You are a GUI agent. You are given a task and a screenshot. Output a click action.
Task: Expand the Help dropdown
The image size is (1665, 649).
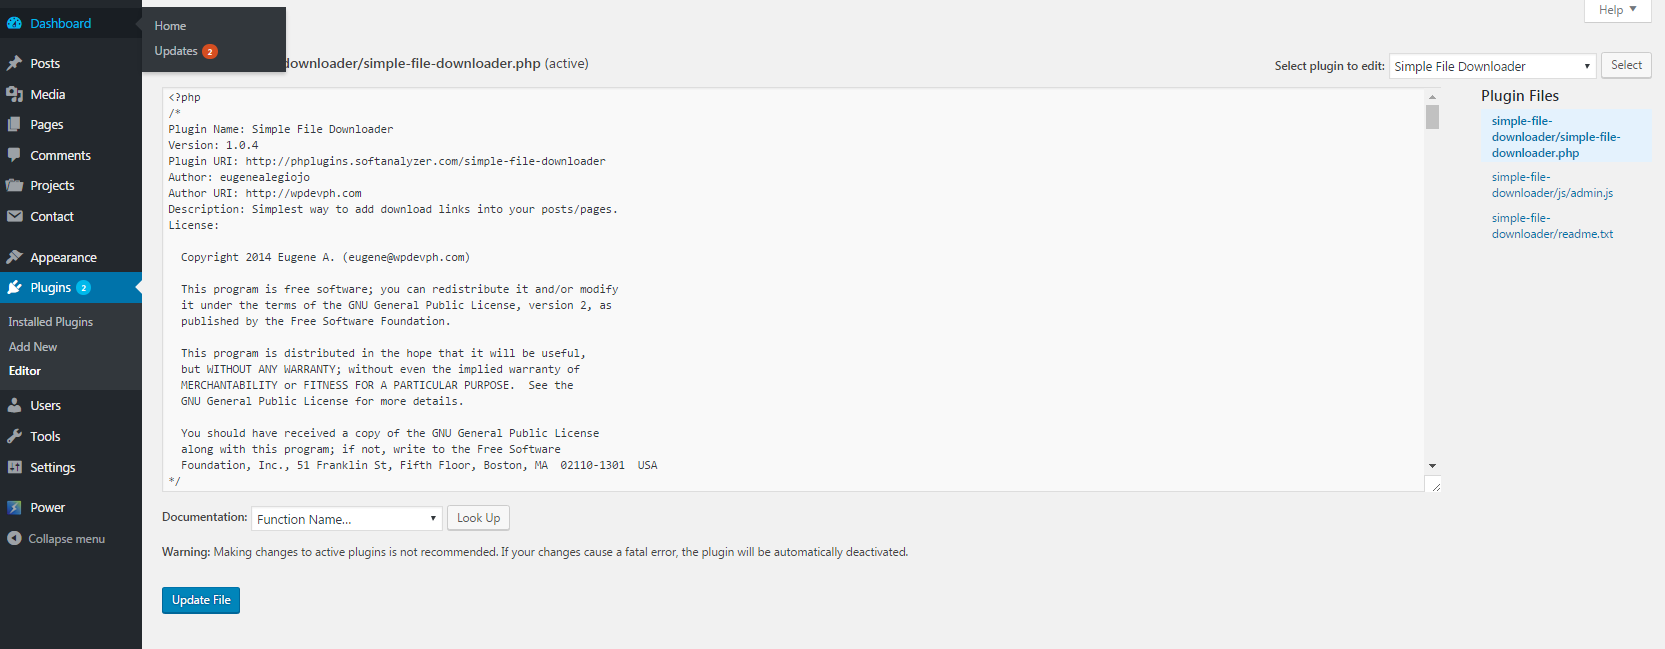1617,10
